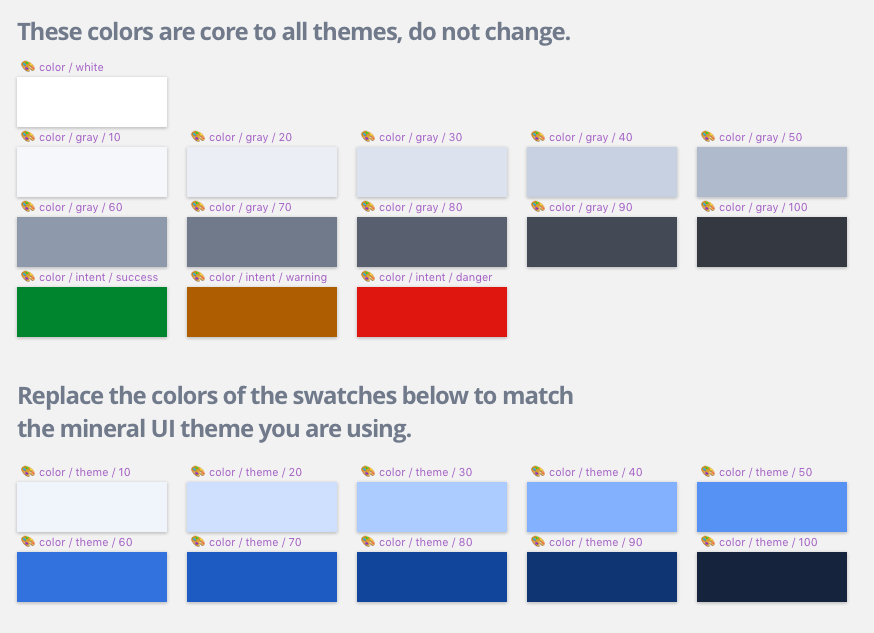Click palette icon next to gray / 10
Screen dimensions: 874x633
tap(28, 137)
